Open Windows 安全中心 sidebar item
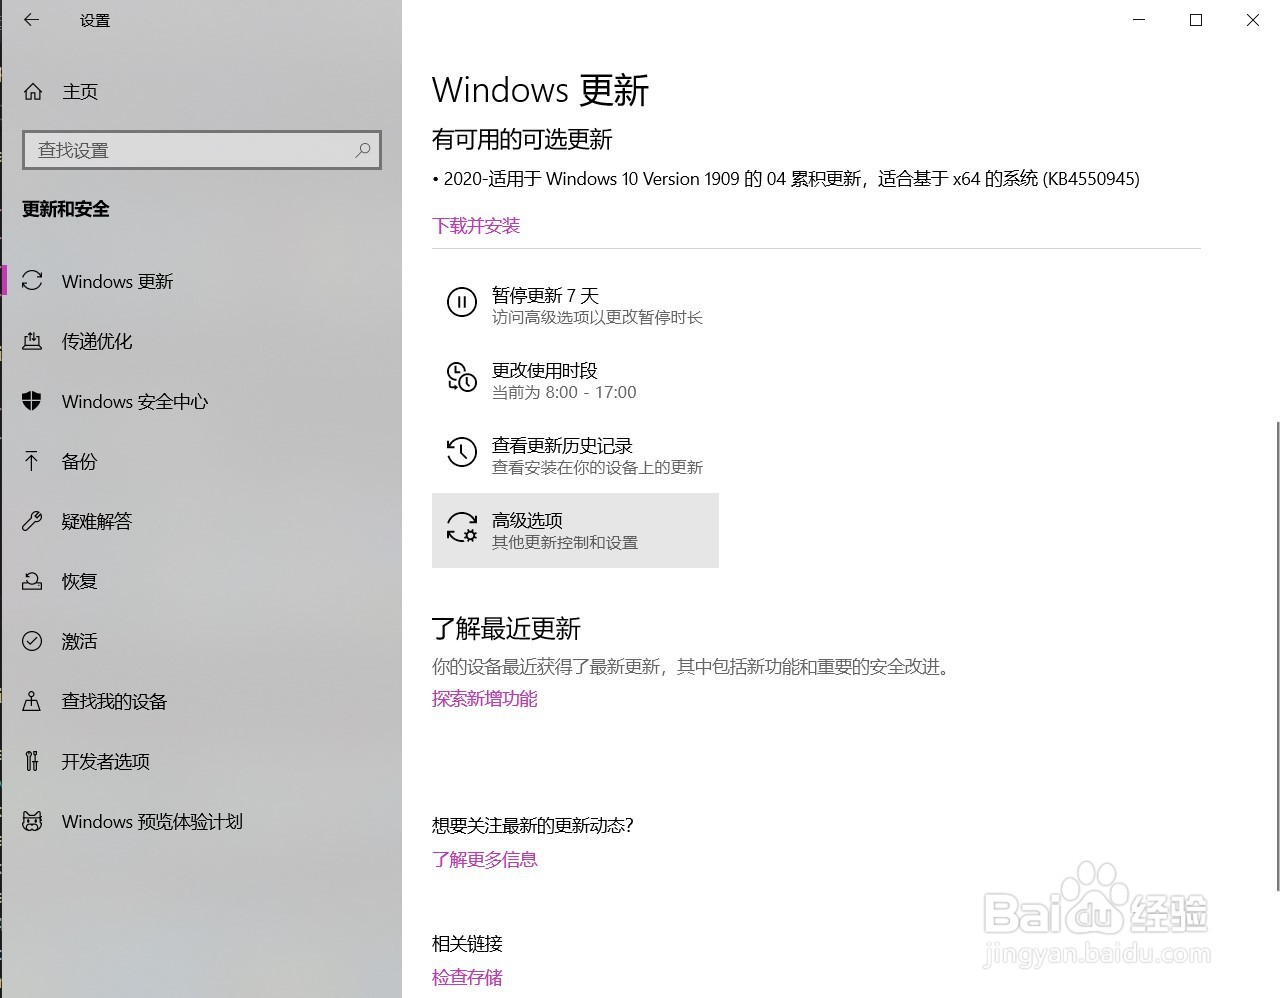 coord(201,401)
